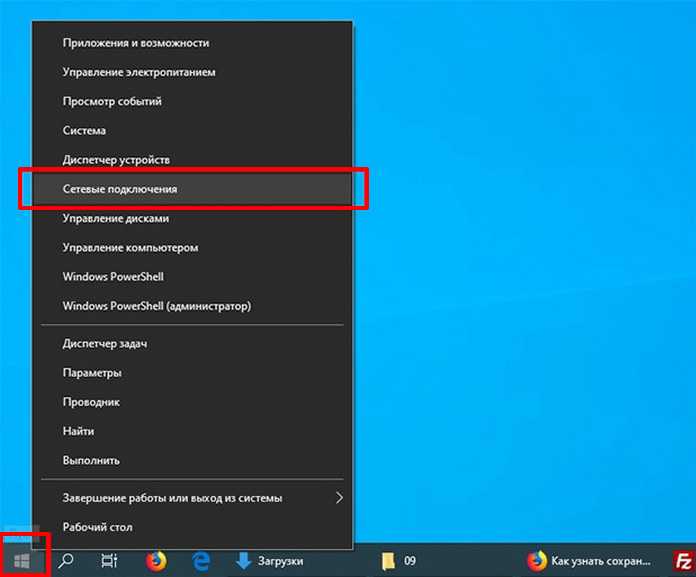Choose the Система menu entry
Viewport: 696px width, 577px height.
[193, 130]
